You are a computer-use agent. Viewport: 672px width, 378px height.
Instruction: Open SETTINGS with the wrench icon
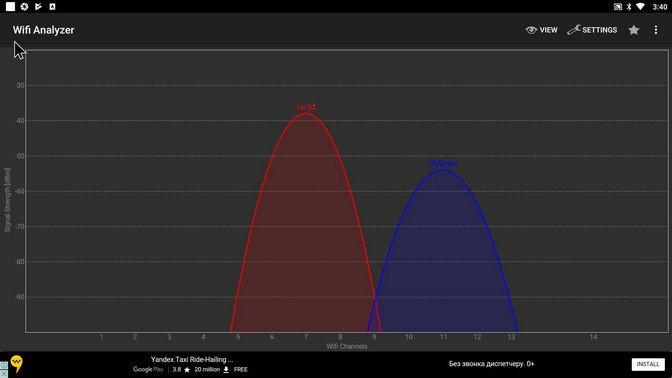[592, 30]
